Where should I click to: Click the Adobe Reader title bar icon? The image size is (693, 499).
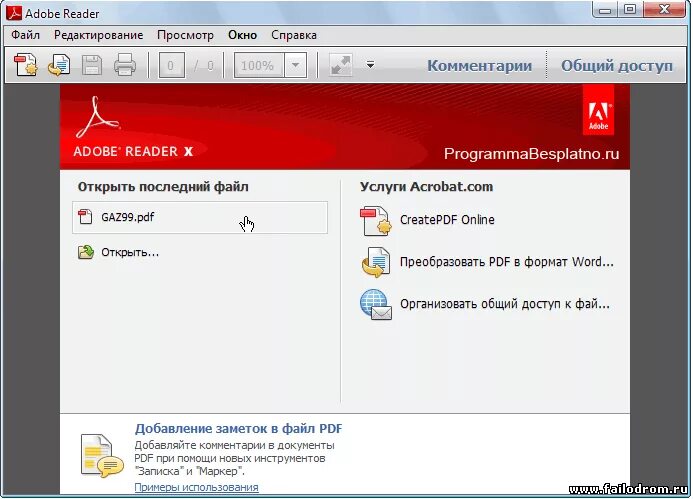(x=14, y=13)
